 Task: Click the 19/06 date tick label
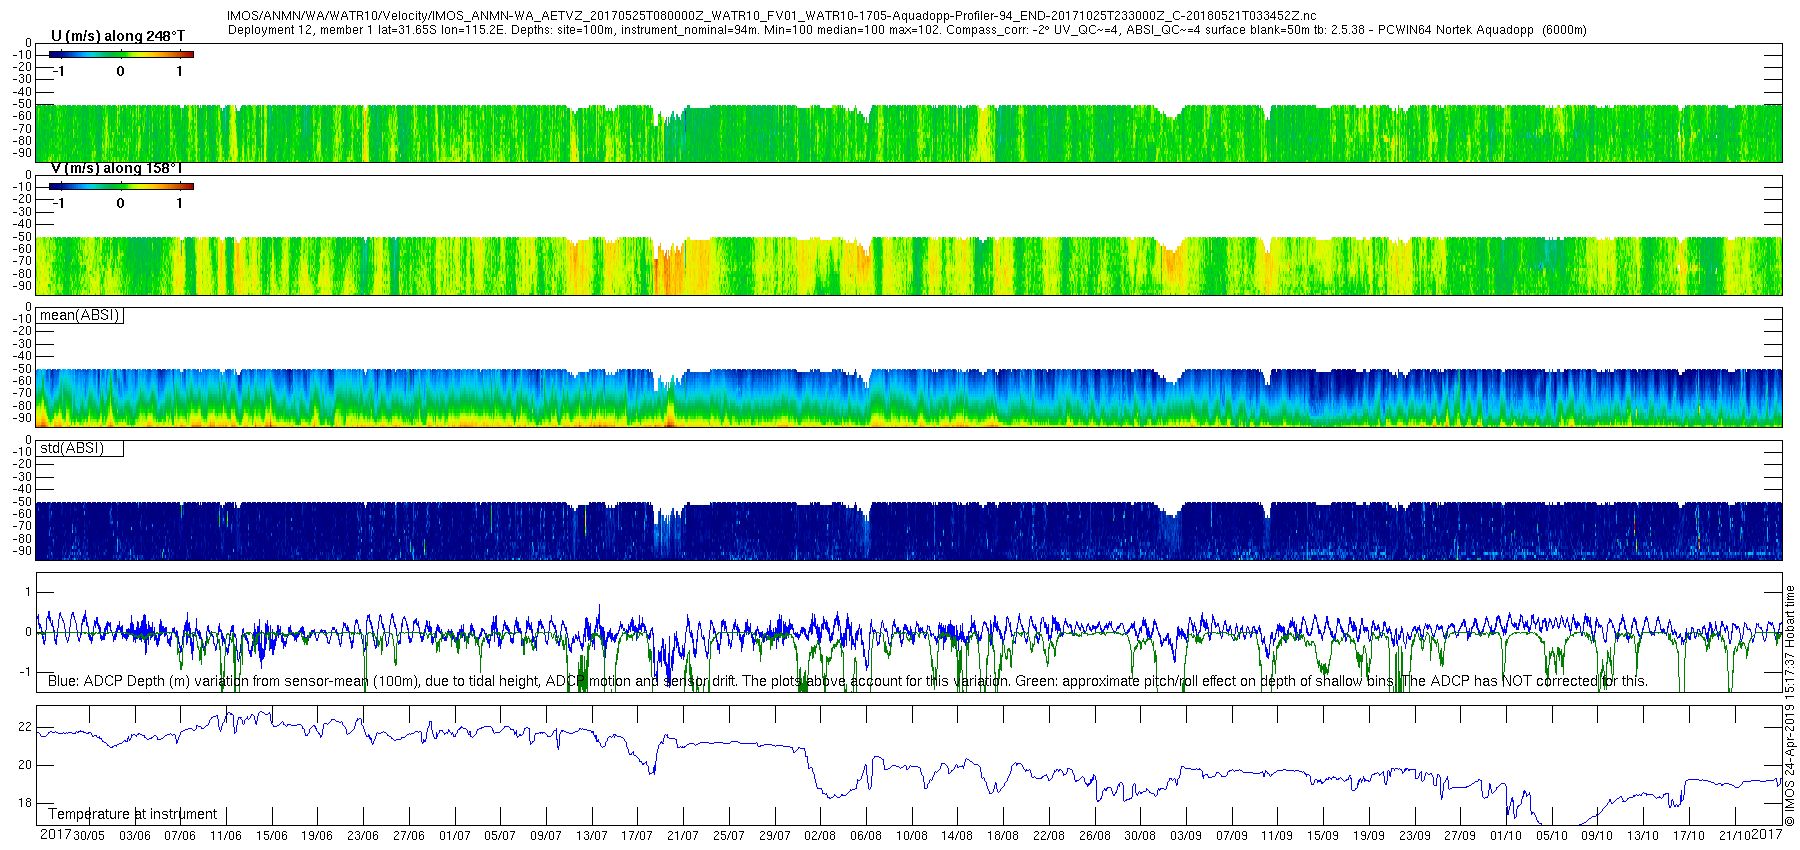(x=317, y=836)
